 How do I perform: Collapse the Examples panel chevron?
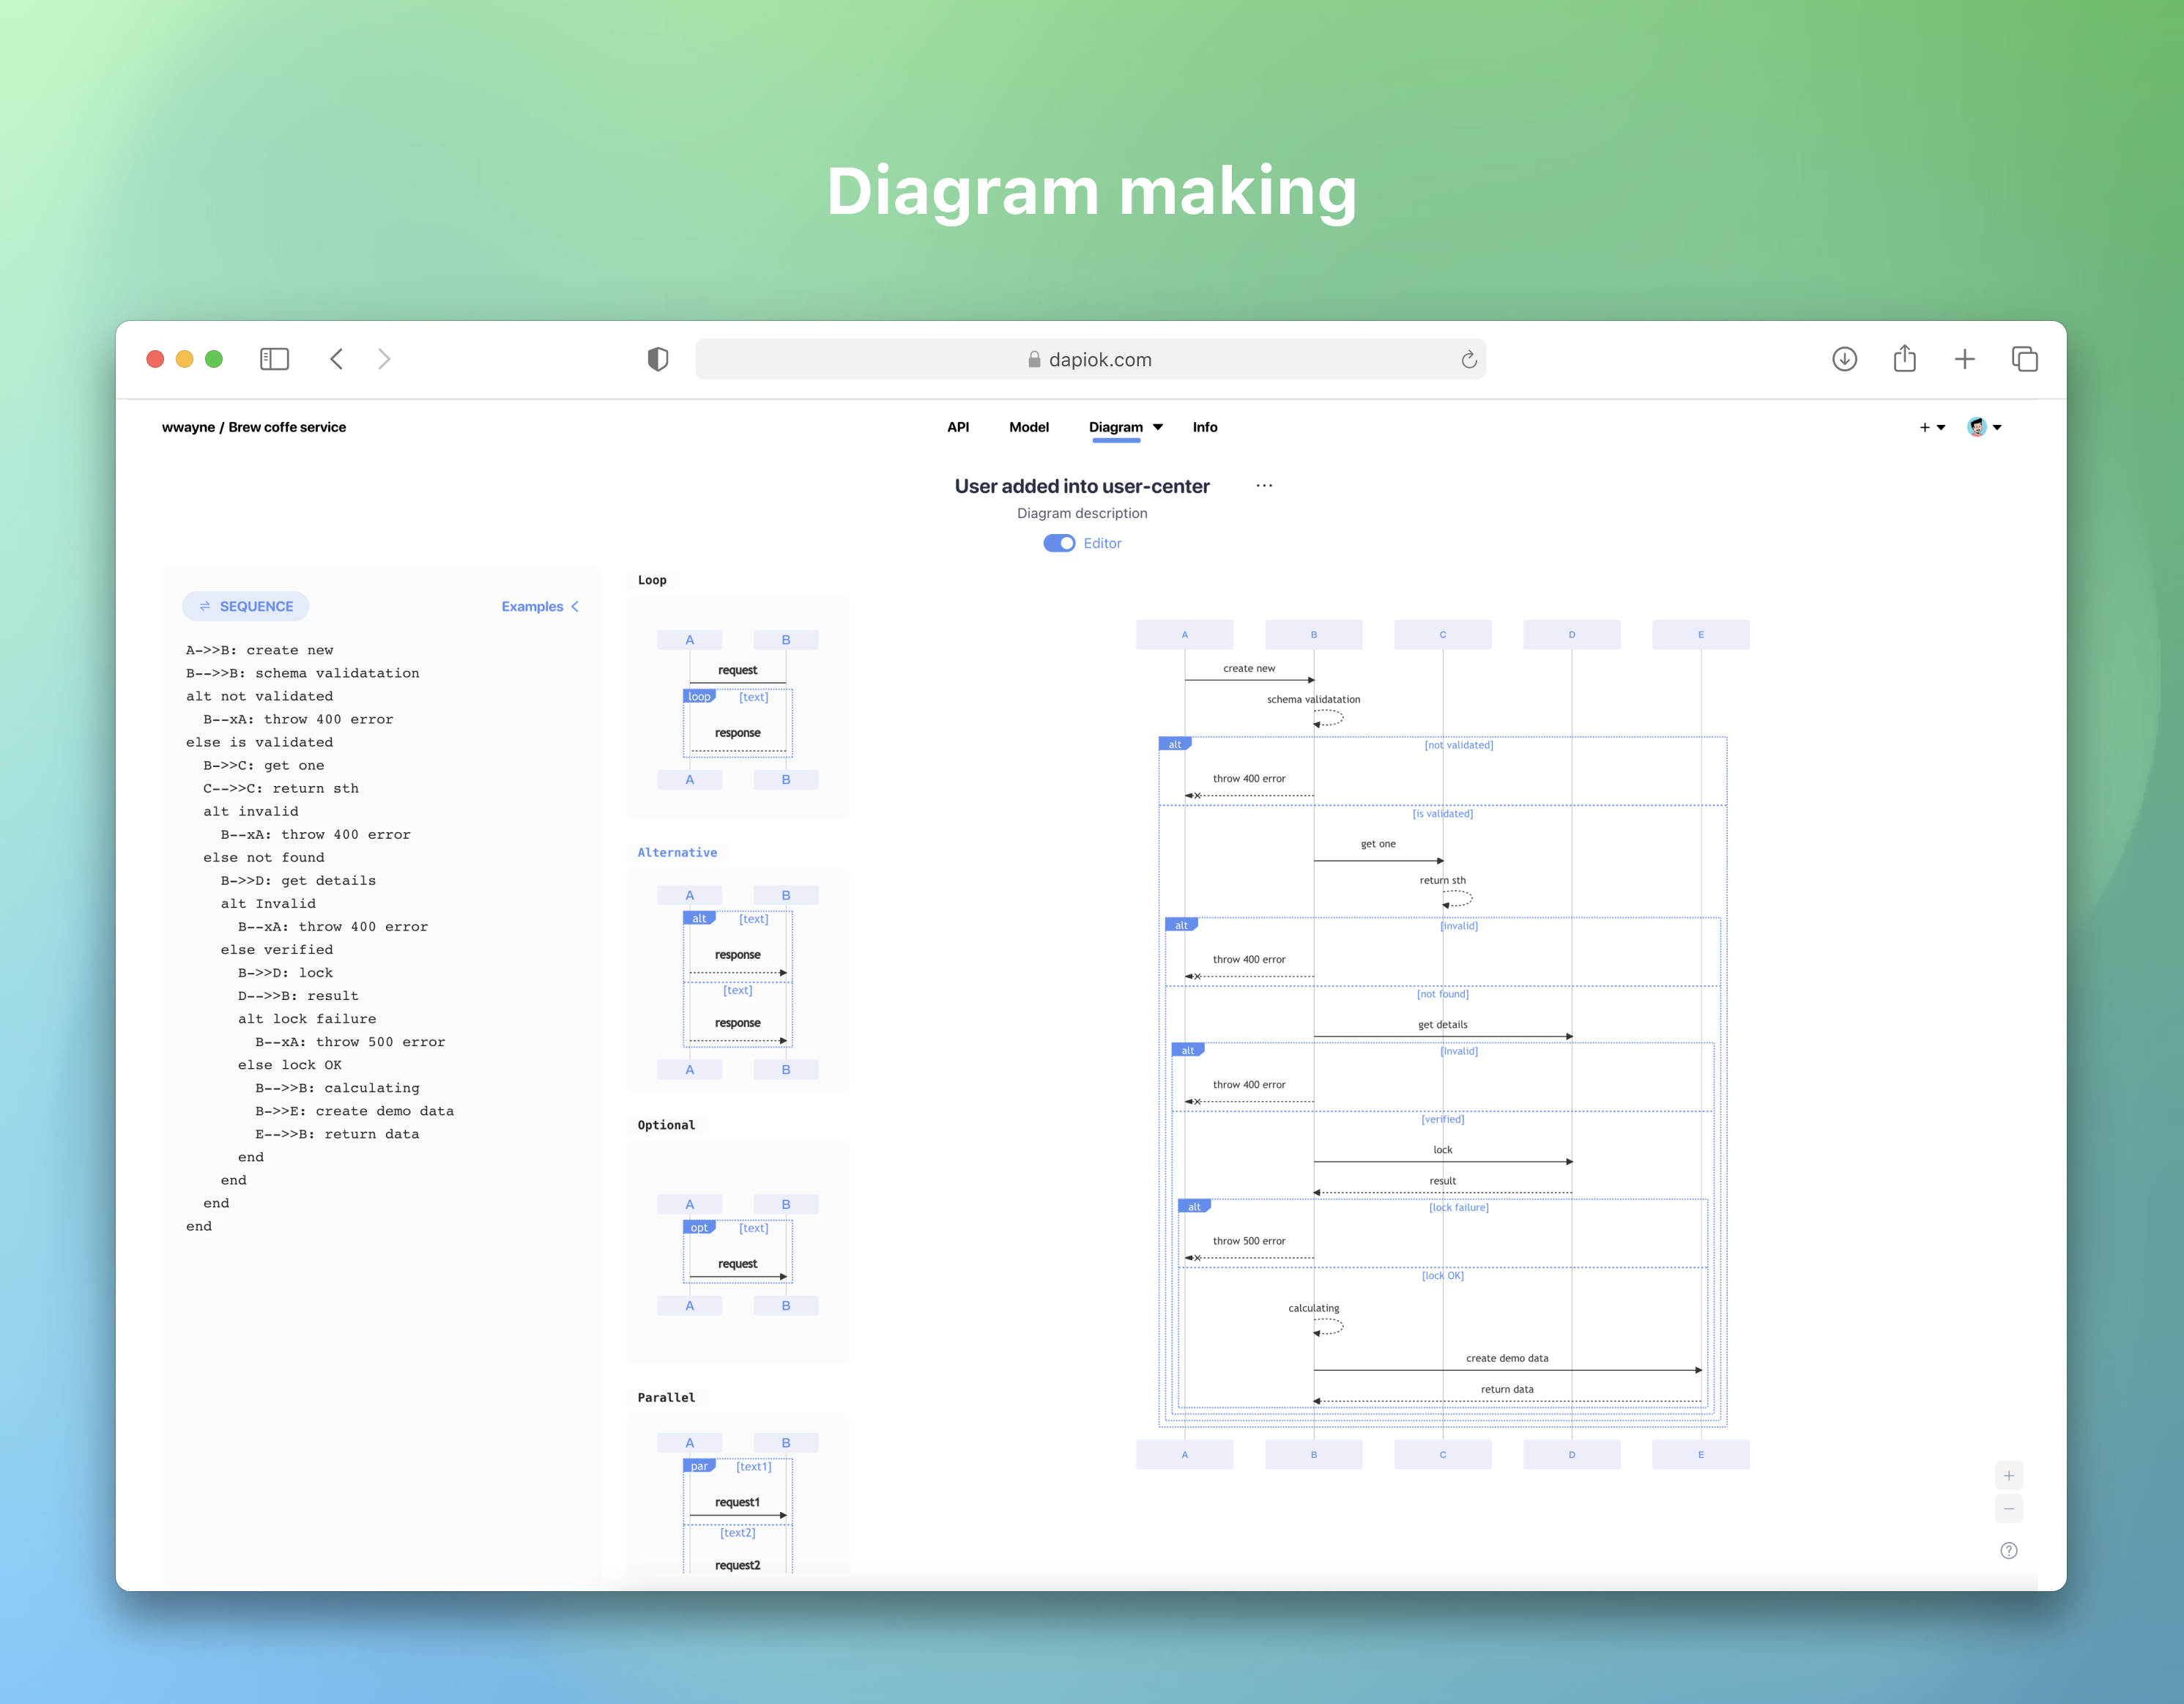pyautogui.click(x=575, y=607)
